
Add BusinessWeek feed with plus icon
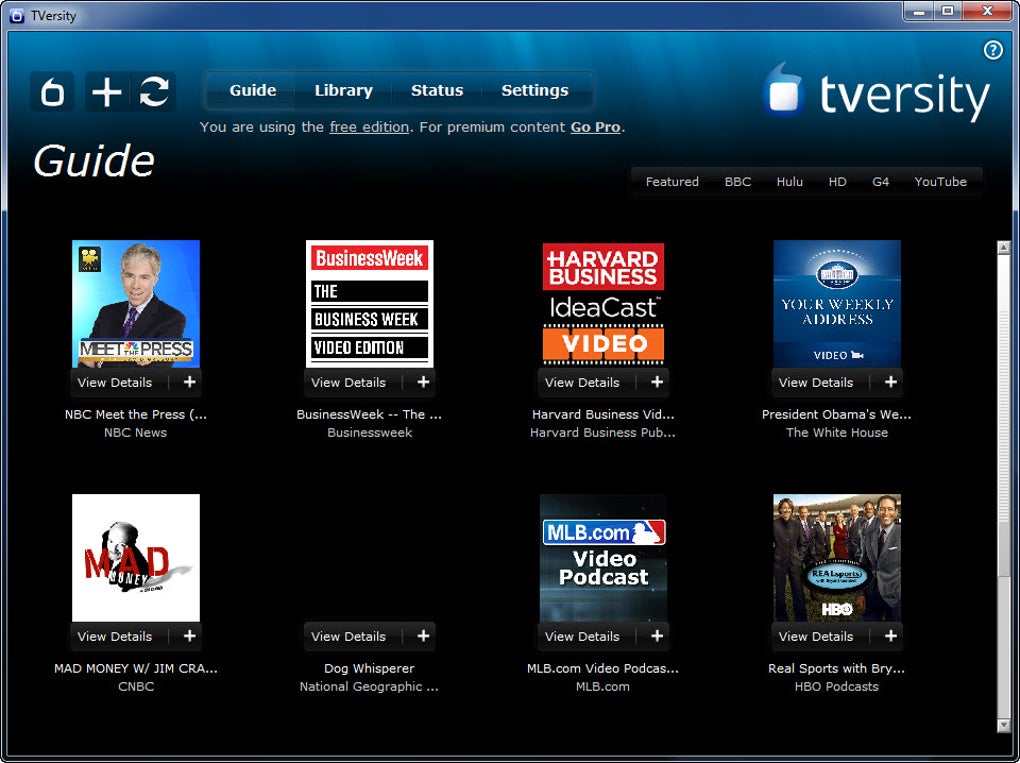tap(423, 382)
